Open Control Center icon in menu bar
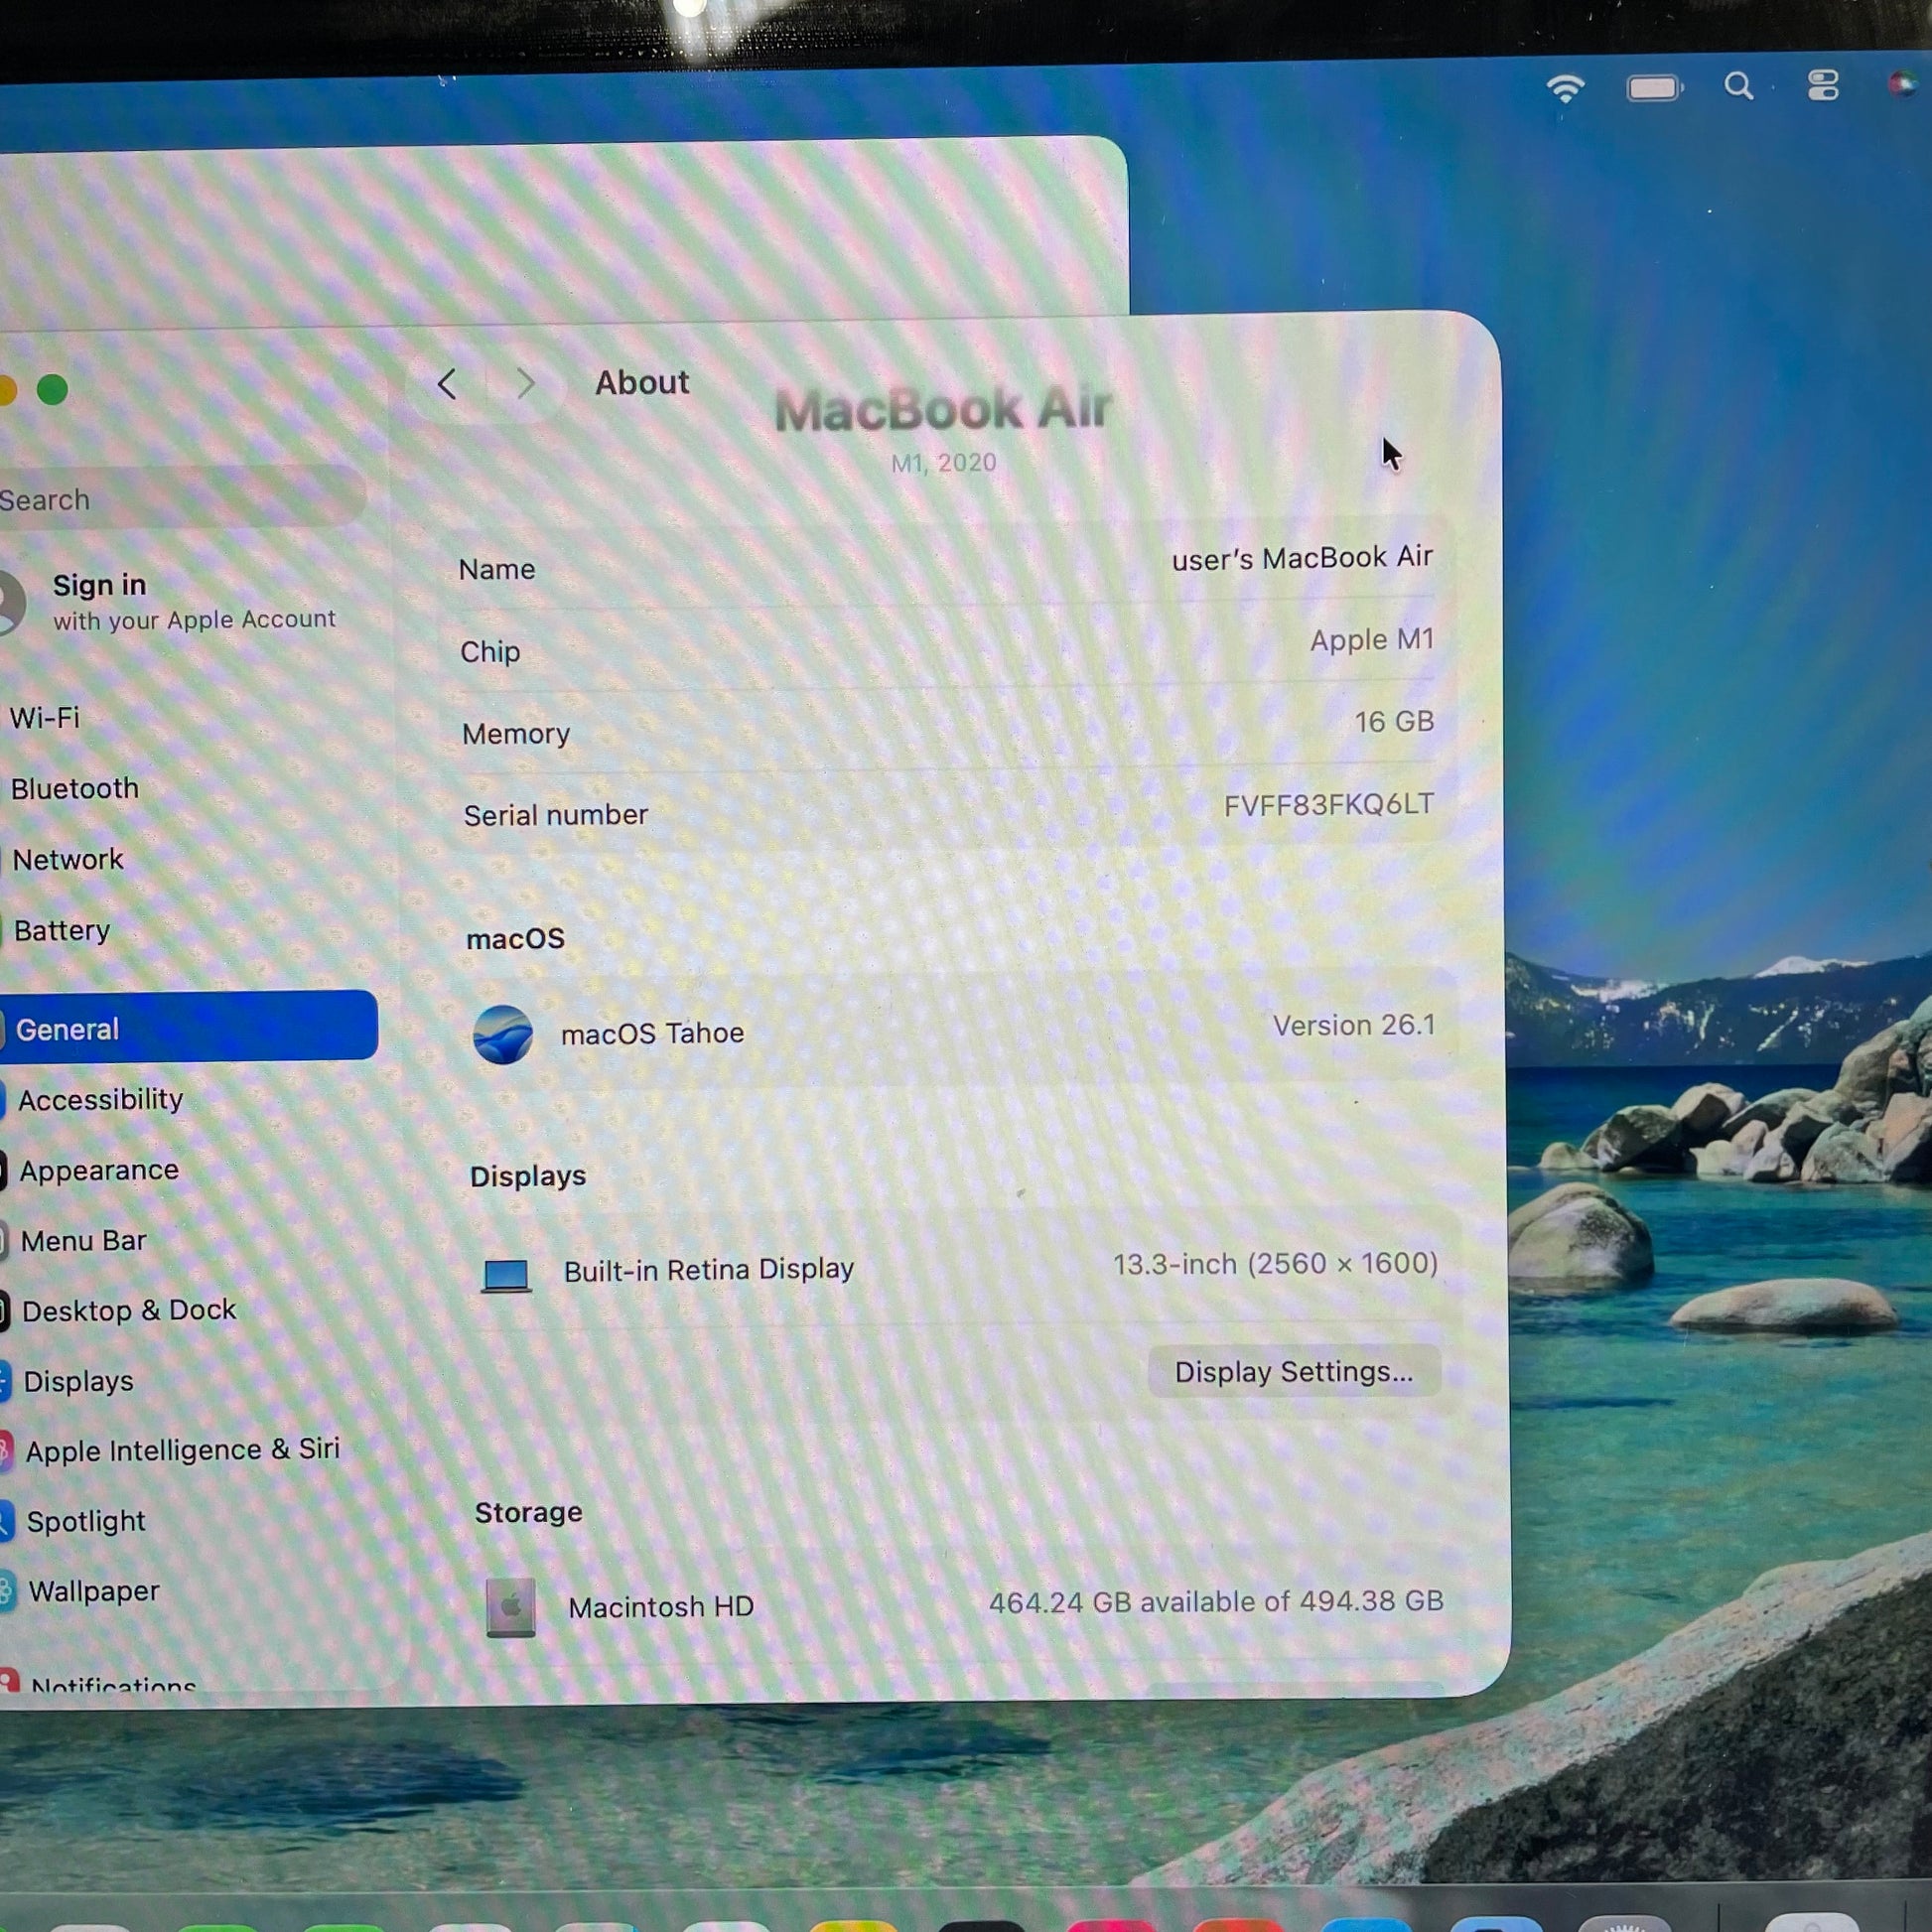The width and height of the screenshot is (1932, 1932). [x=1823, y=85]
